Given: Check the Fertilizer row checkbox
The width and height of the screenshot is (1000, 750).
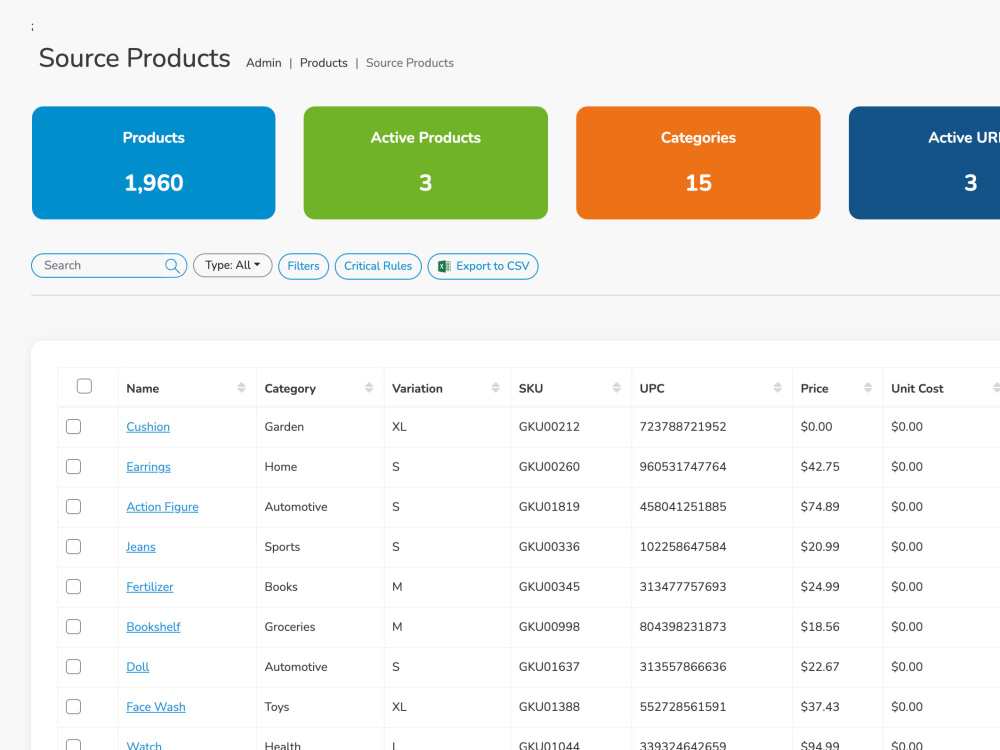Looking at the screenshot, I should click(73, 586).
